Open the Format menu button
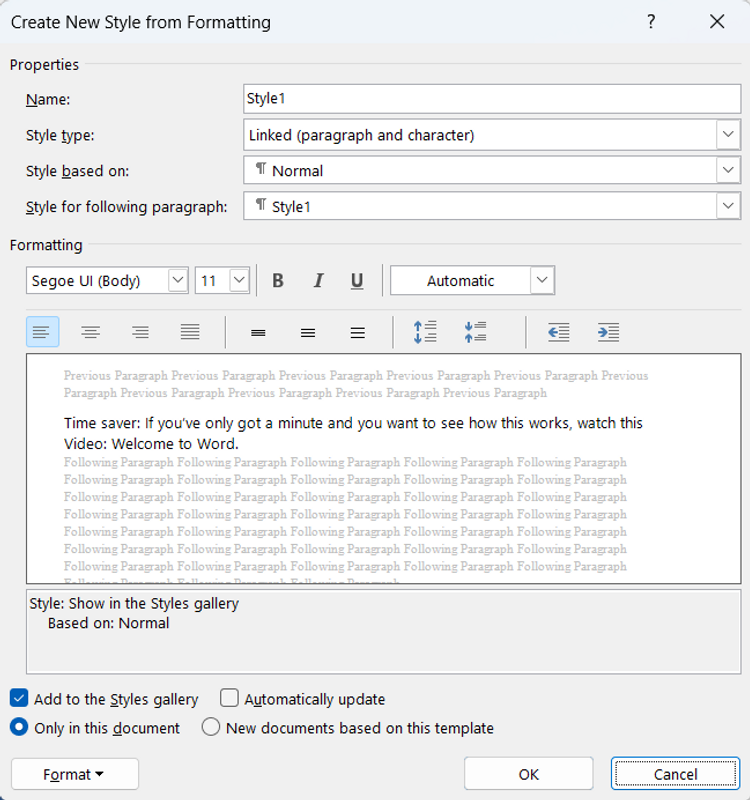 point(74,774)
